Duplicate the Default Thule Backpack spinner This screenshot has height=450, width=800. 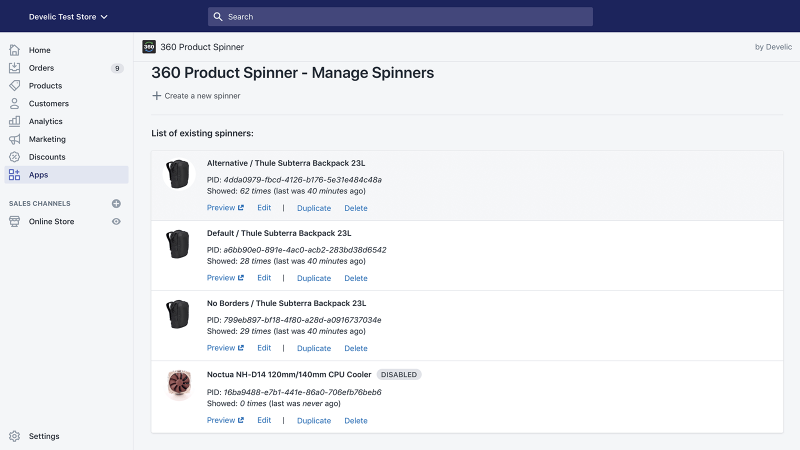point(314,278)
